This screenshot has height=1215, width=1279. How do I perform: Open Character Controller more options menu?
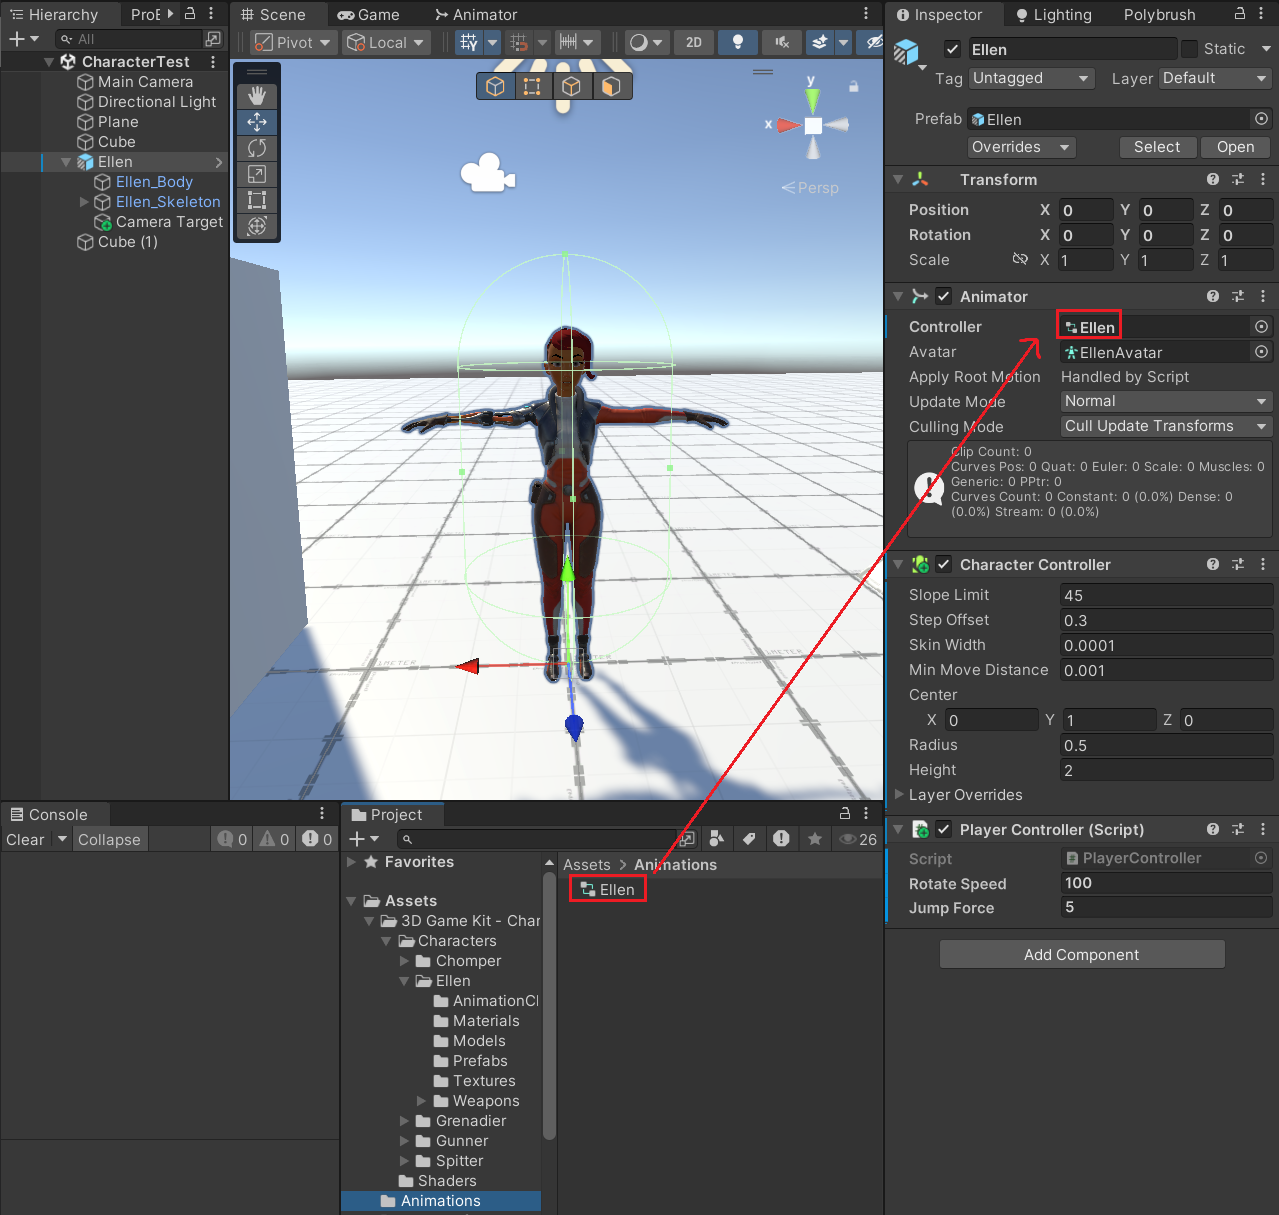pos(1263,565)
